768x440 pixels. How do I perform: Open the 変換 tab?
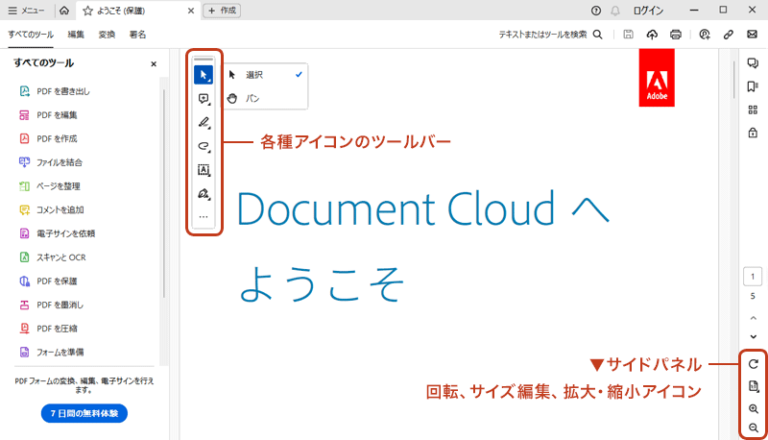coord(107,34)
